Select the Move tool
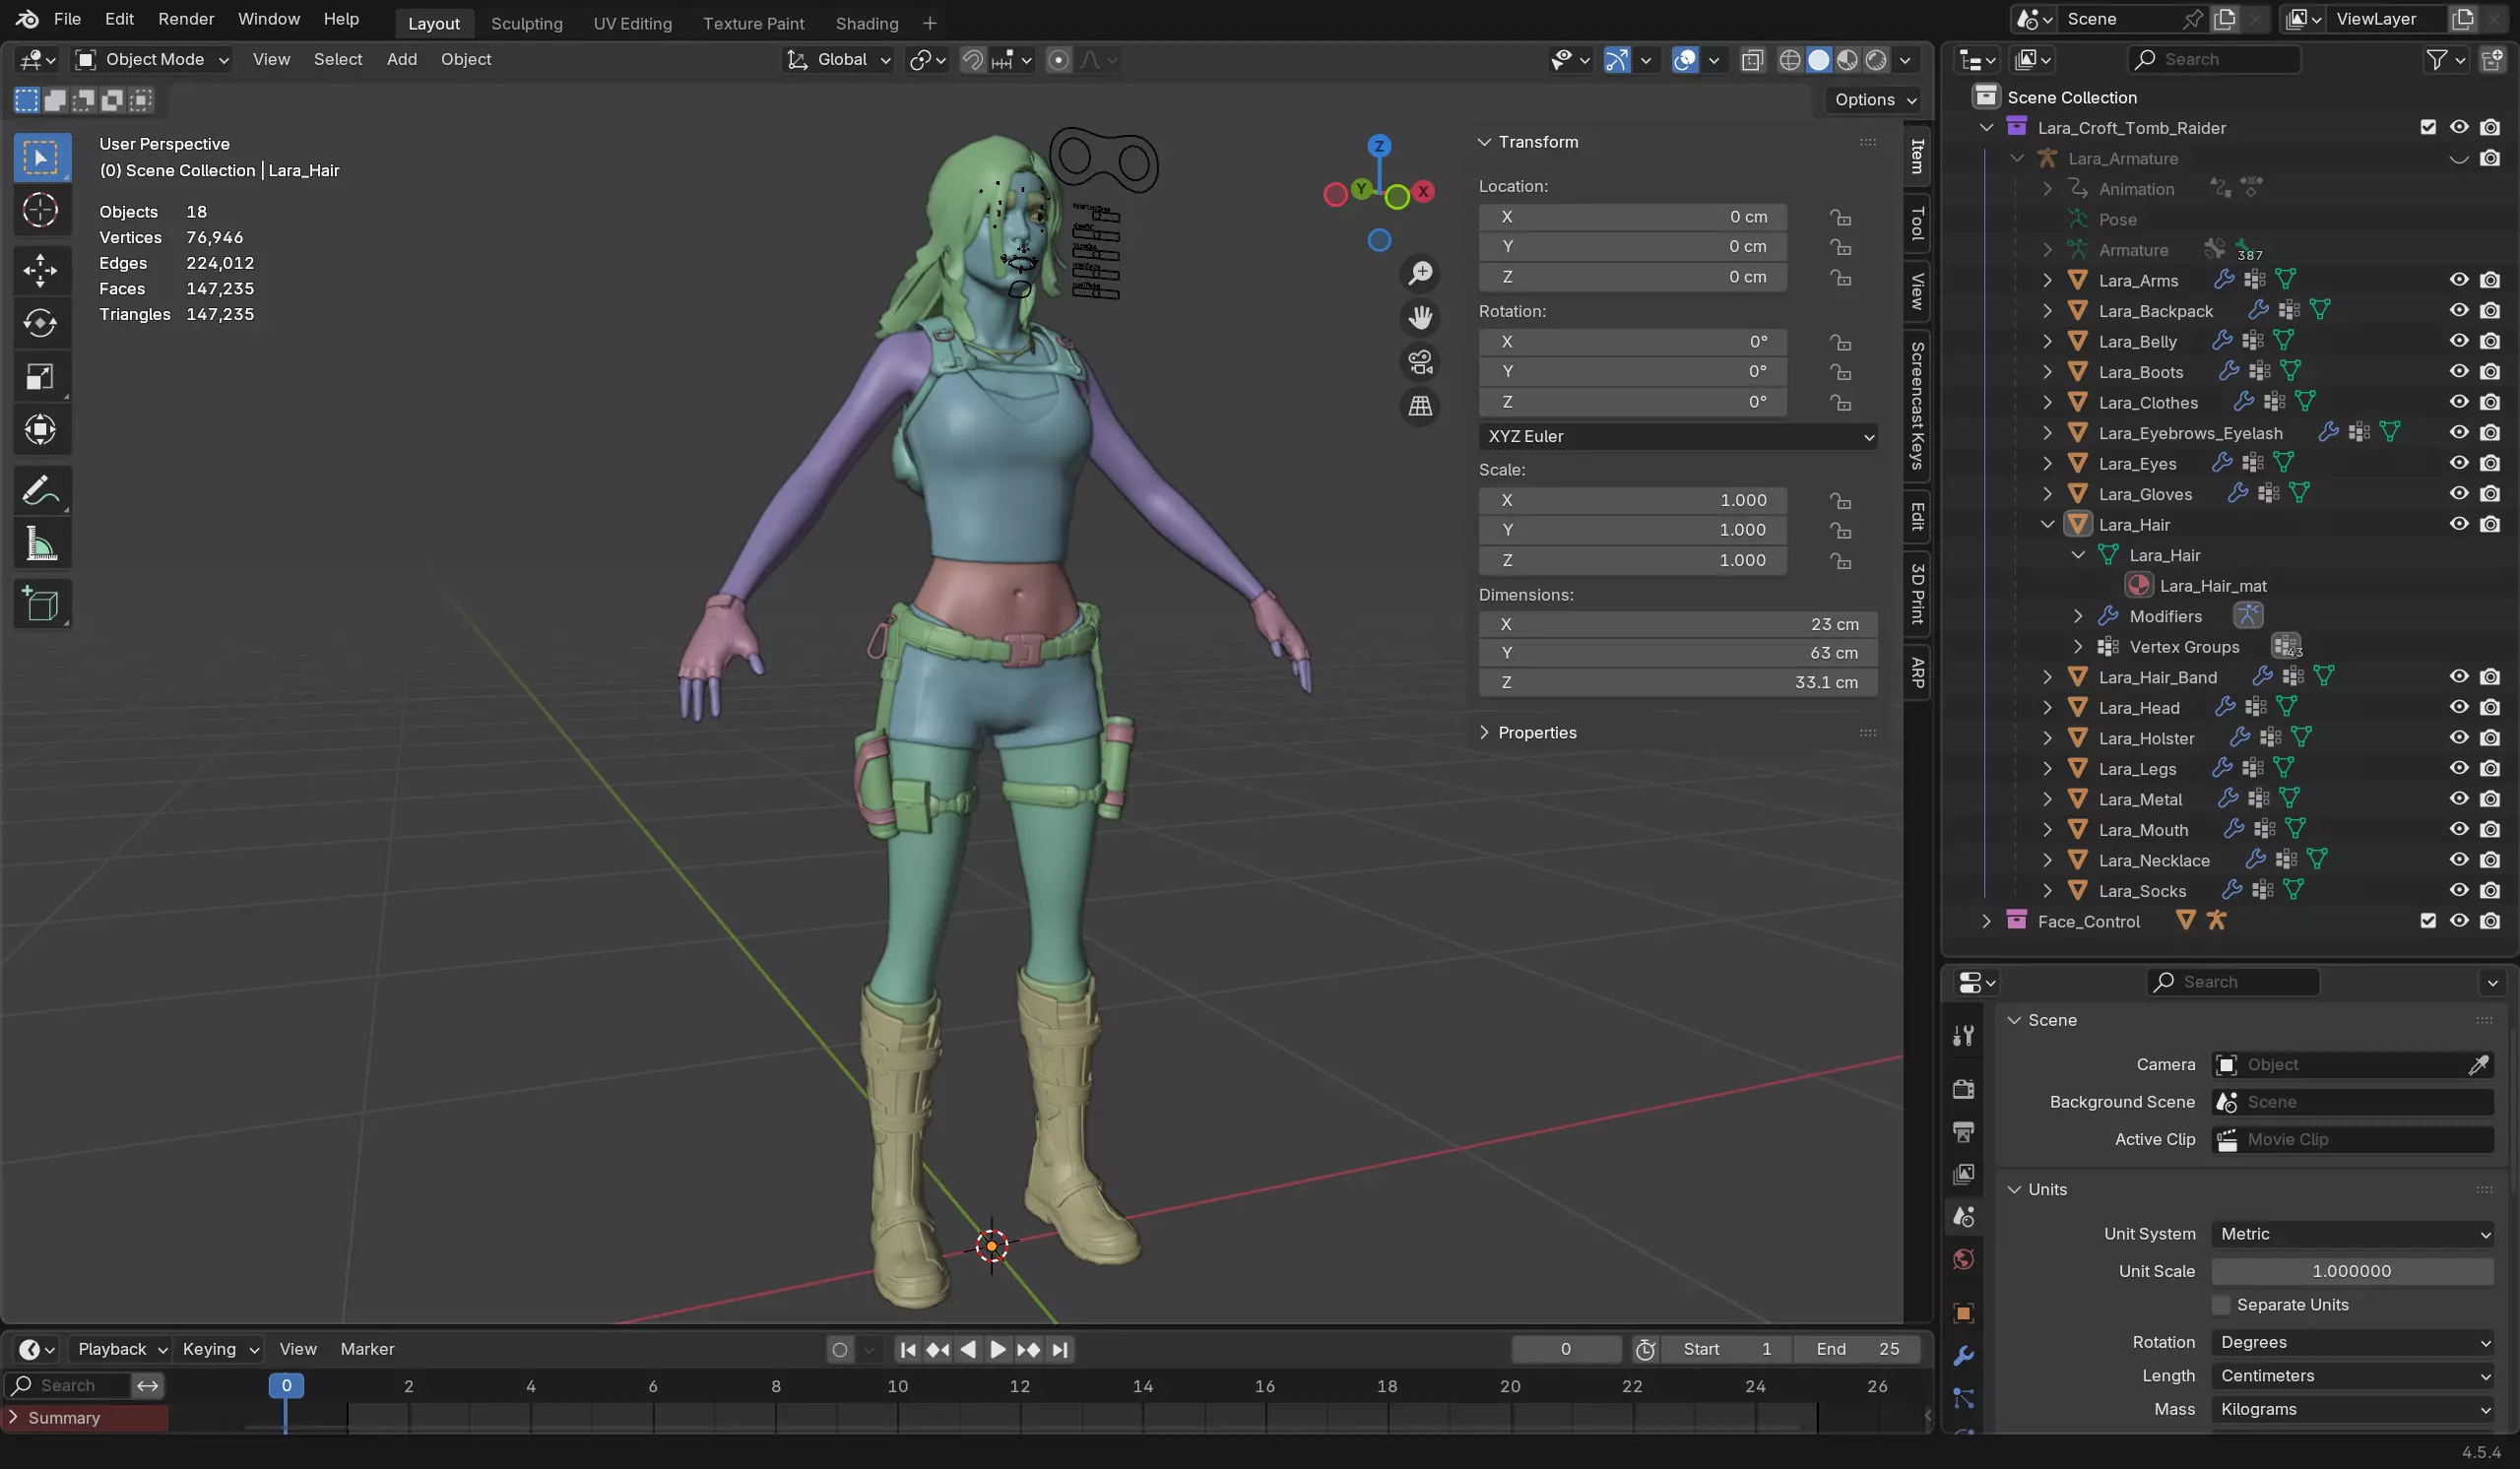The image size is (2520, 1469). click(41, 270)
